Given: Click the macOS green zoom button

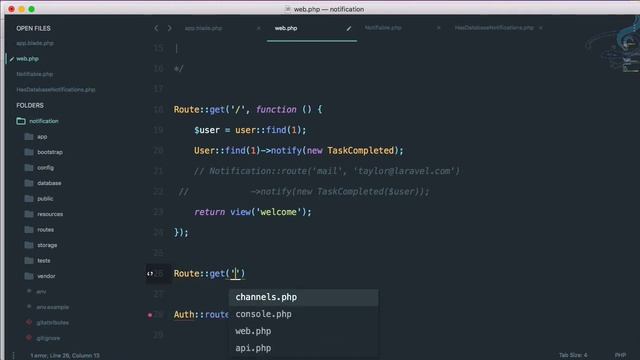Looking at the screenshot, I should [31, 9].
